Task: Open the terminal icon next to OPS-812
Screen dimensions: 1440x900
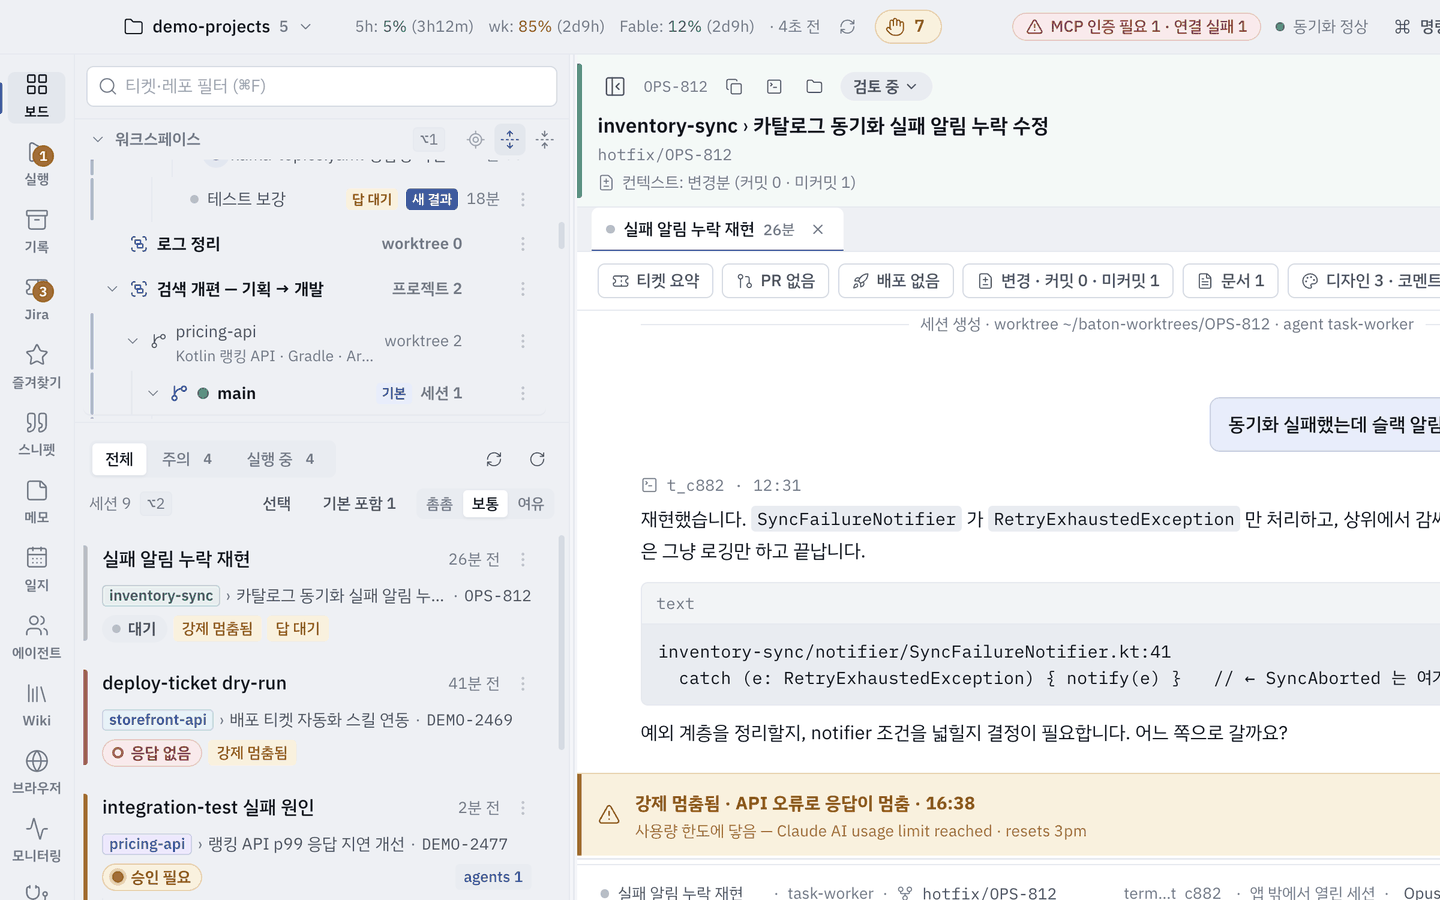Action: 774,87
